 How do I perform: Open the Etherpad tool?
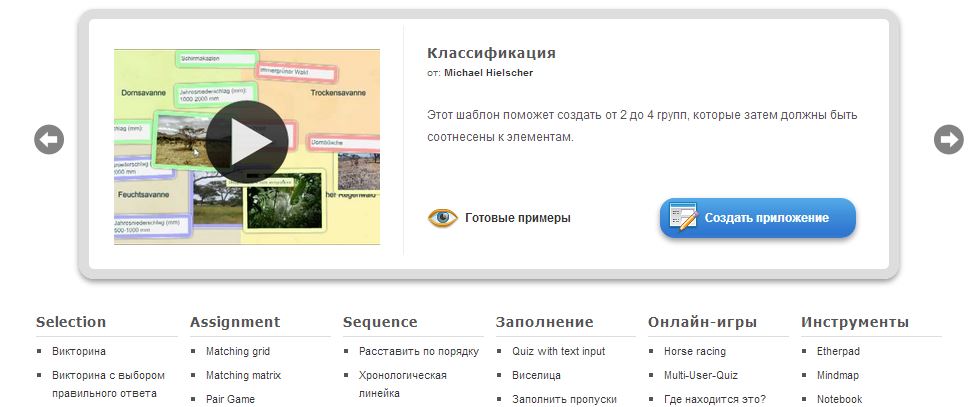click(x=838, y=352)
